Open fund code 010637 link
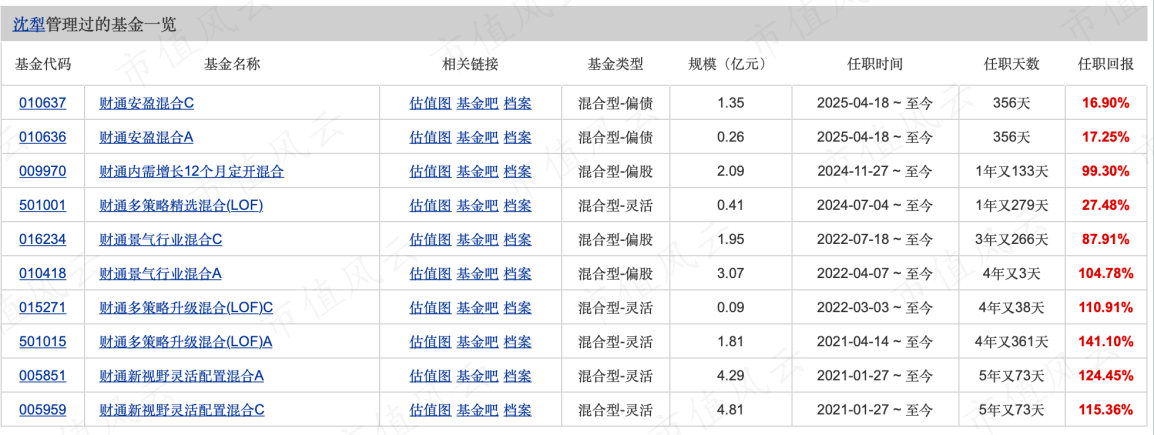The image size is (1154, 435). (x=42, y=102)
